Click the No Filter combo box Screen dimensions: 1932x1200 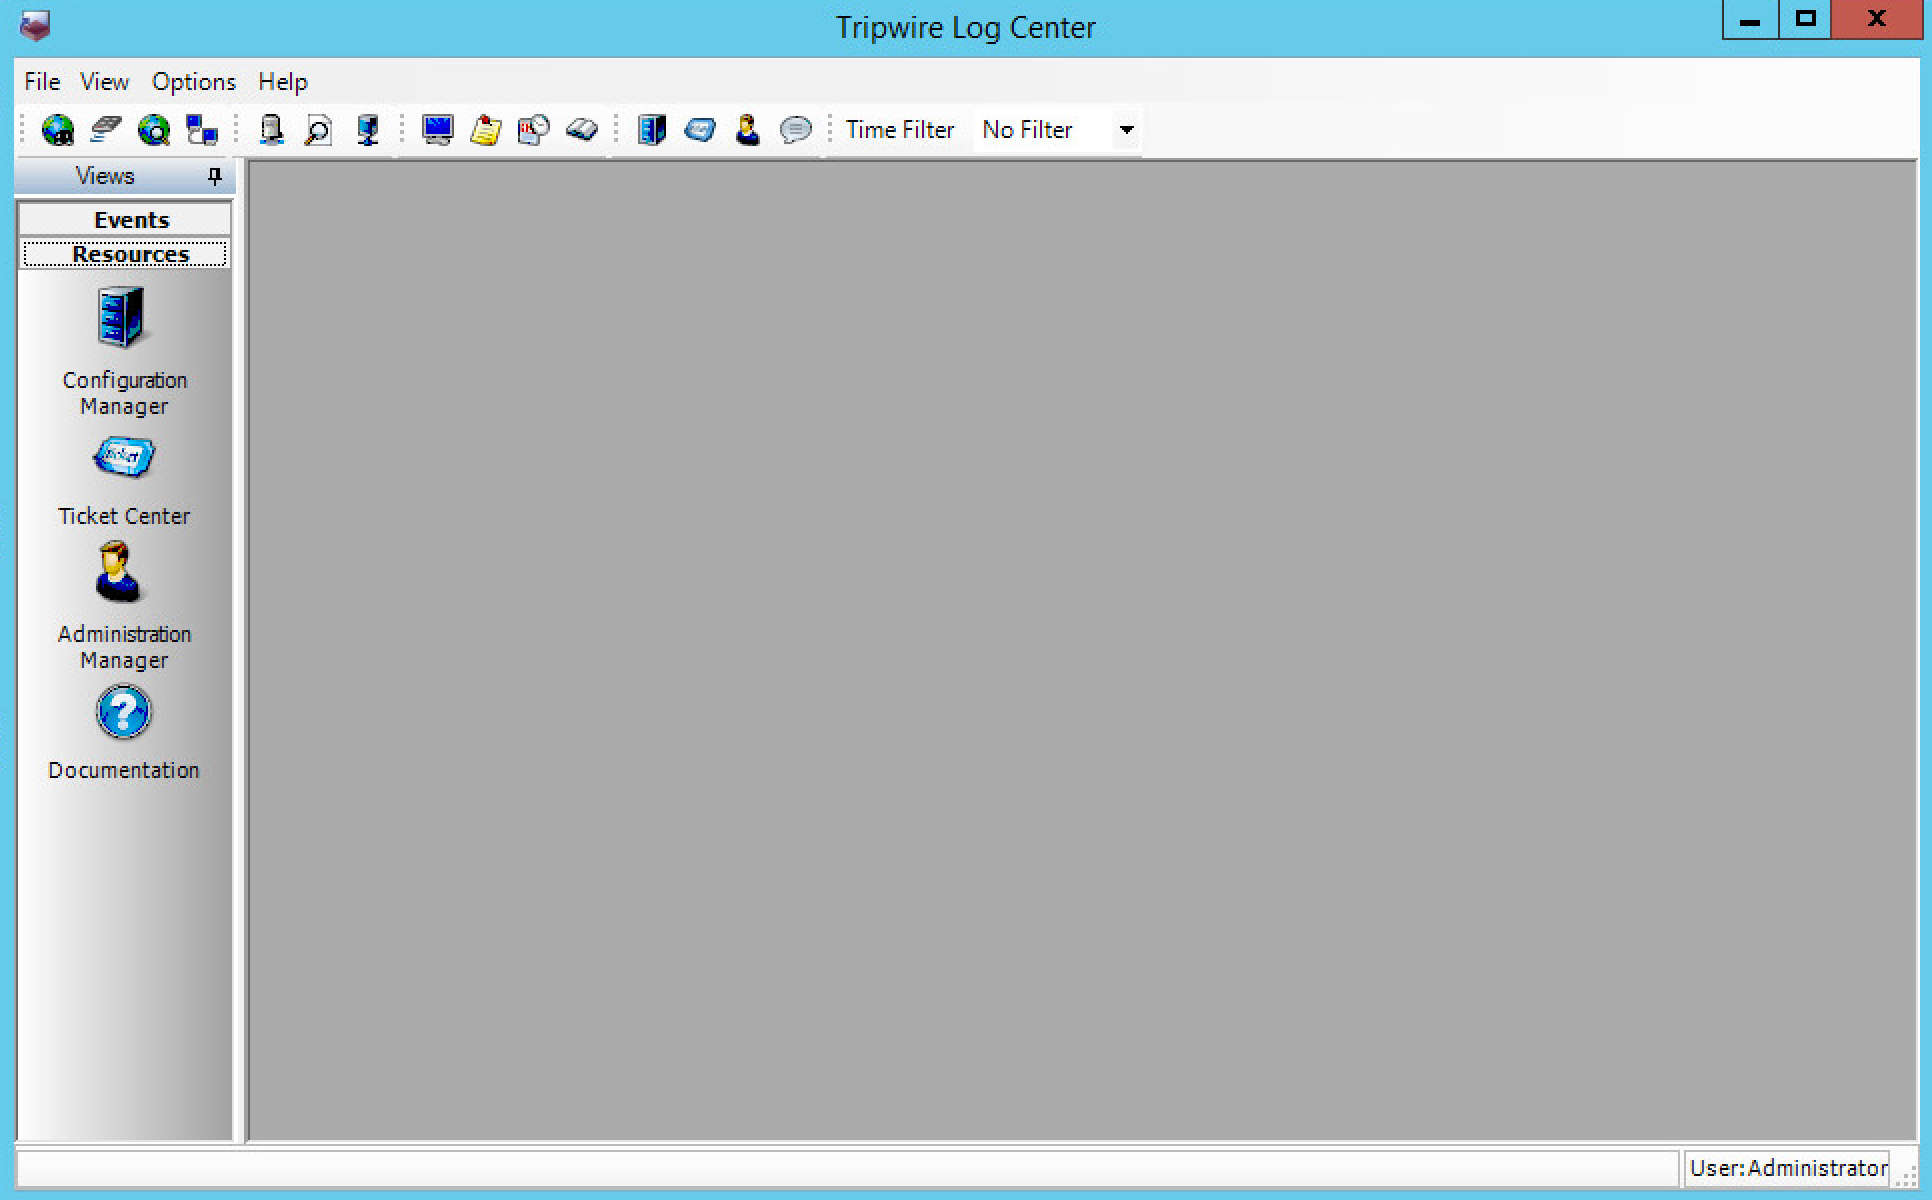coord(1040,130)
